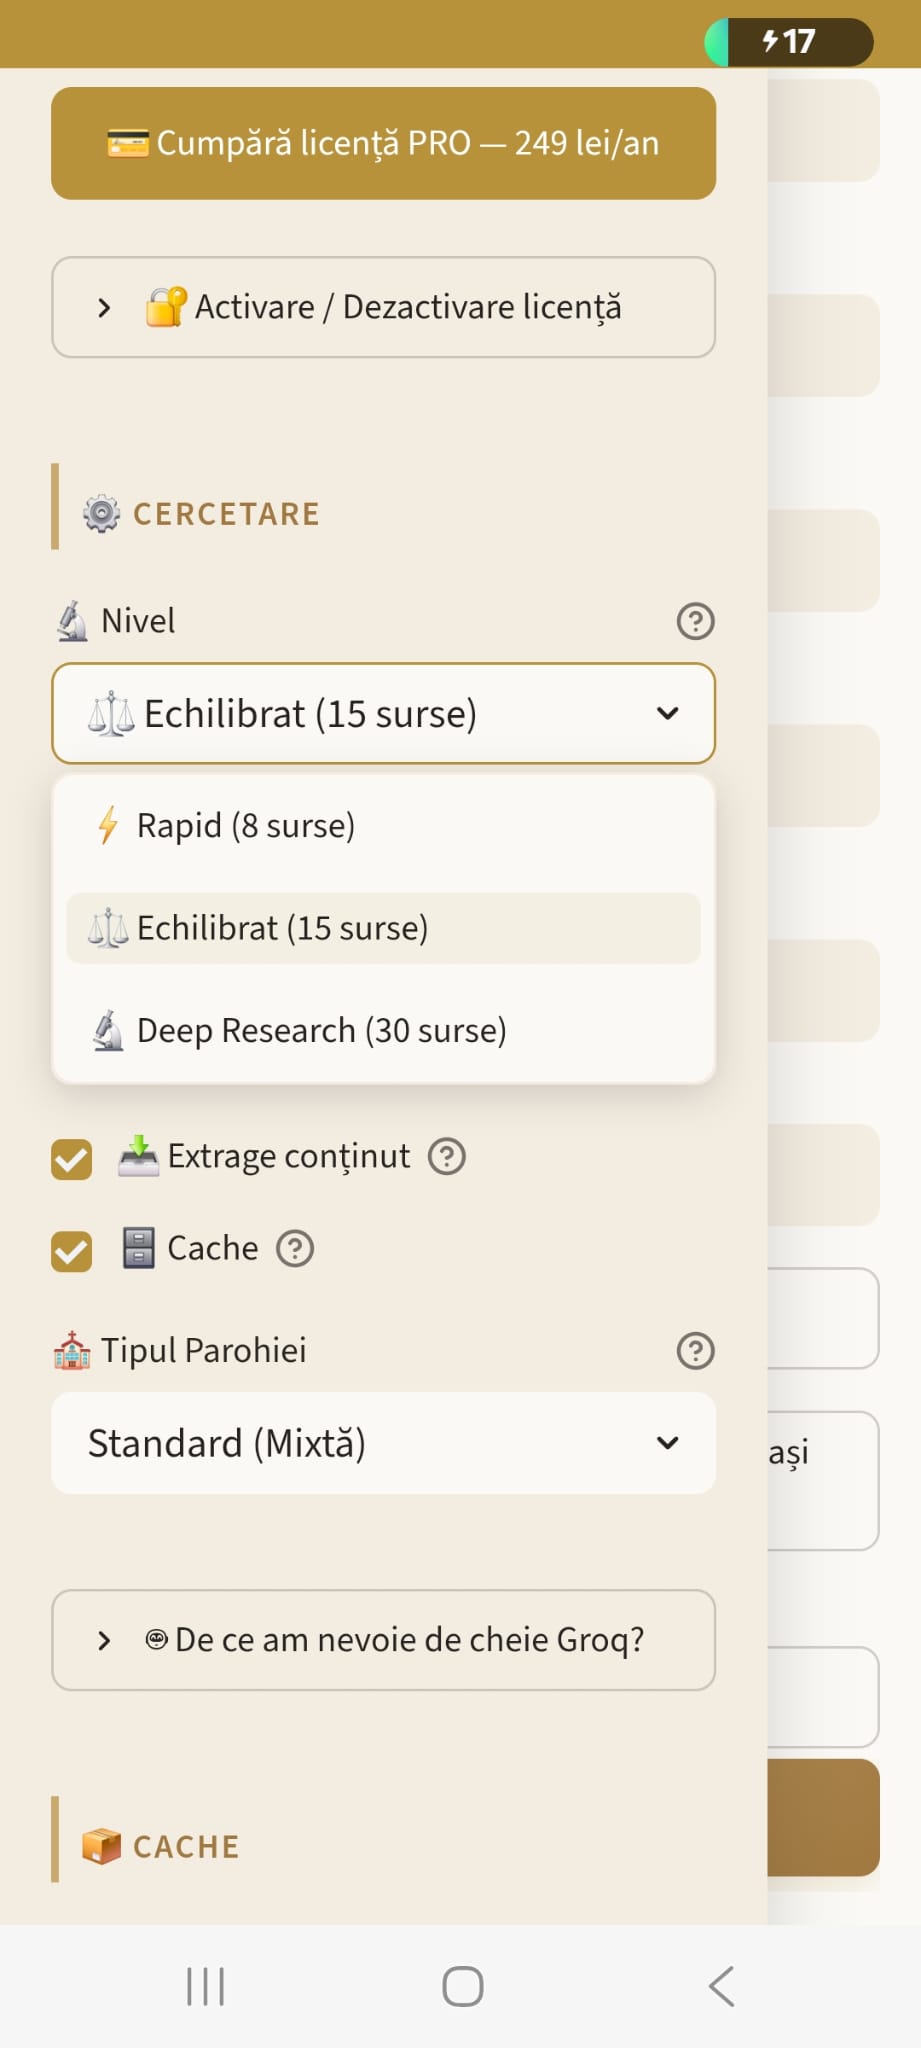Tap the battery indicator showing 17

point(789,41)
